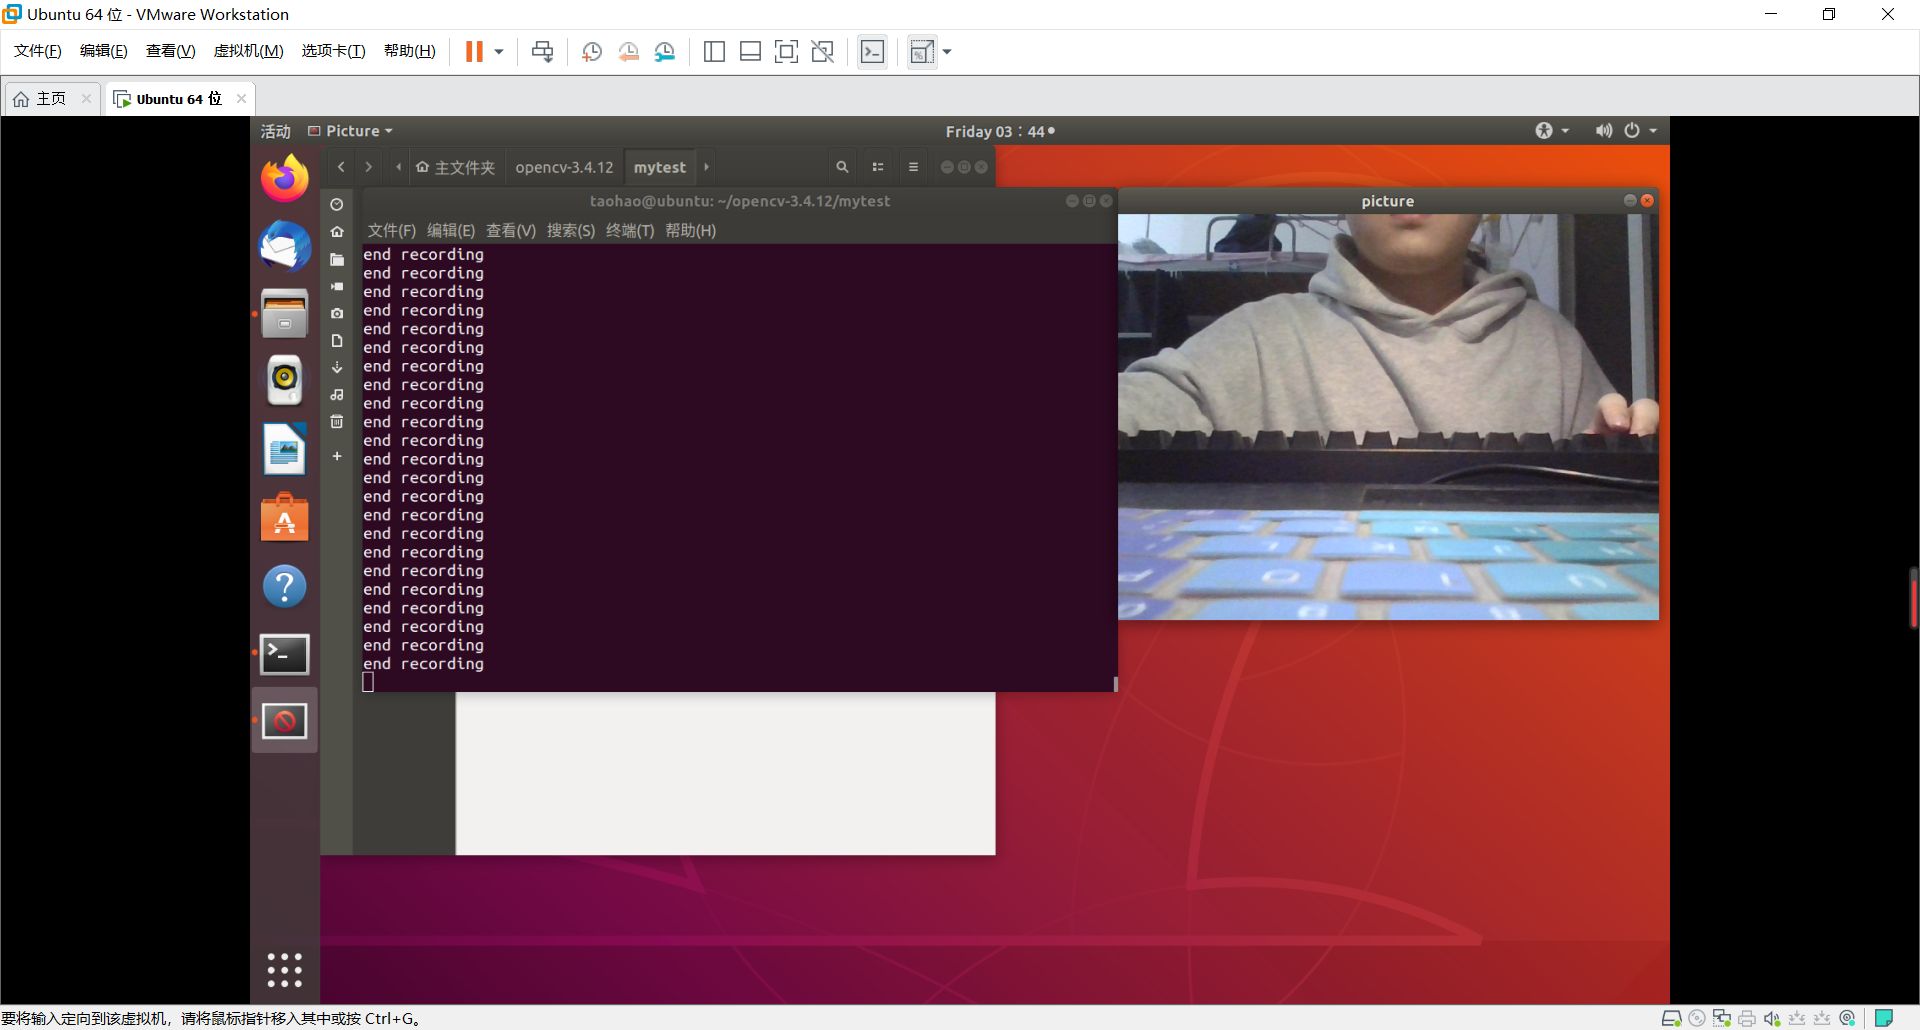The image size is (1920, 1030).
Task: Click the stretch guest display icon
Action: pos(922,51)
